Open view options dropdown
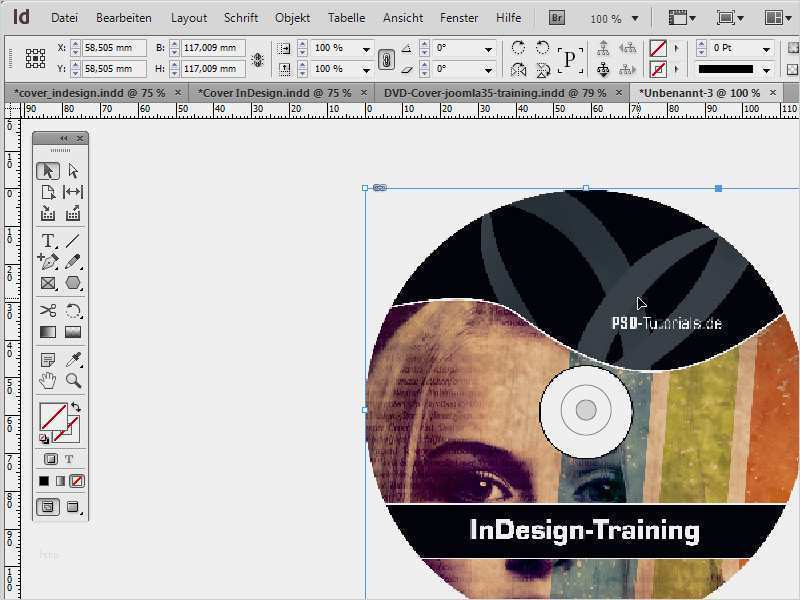This screenshot has height=600, width=800. click(682, 19)
